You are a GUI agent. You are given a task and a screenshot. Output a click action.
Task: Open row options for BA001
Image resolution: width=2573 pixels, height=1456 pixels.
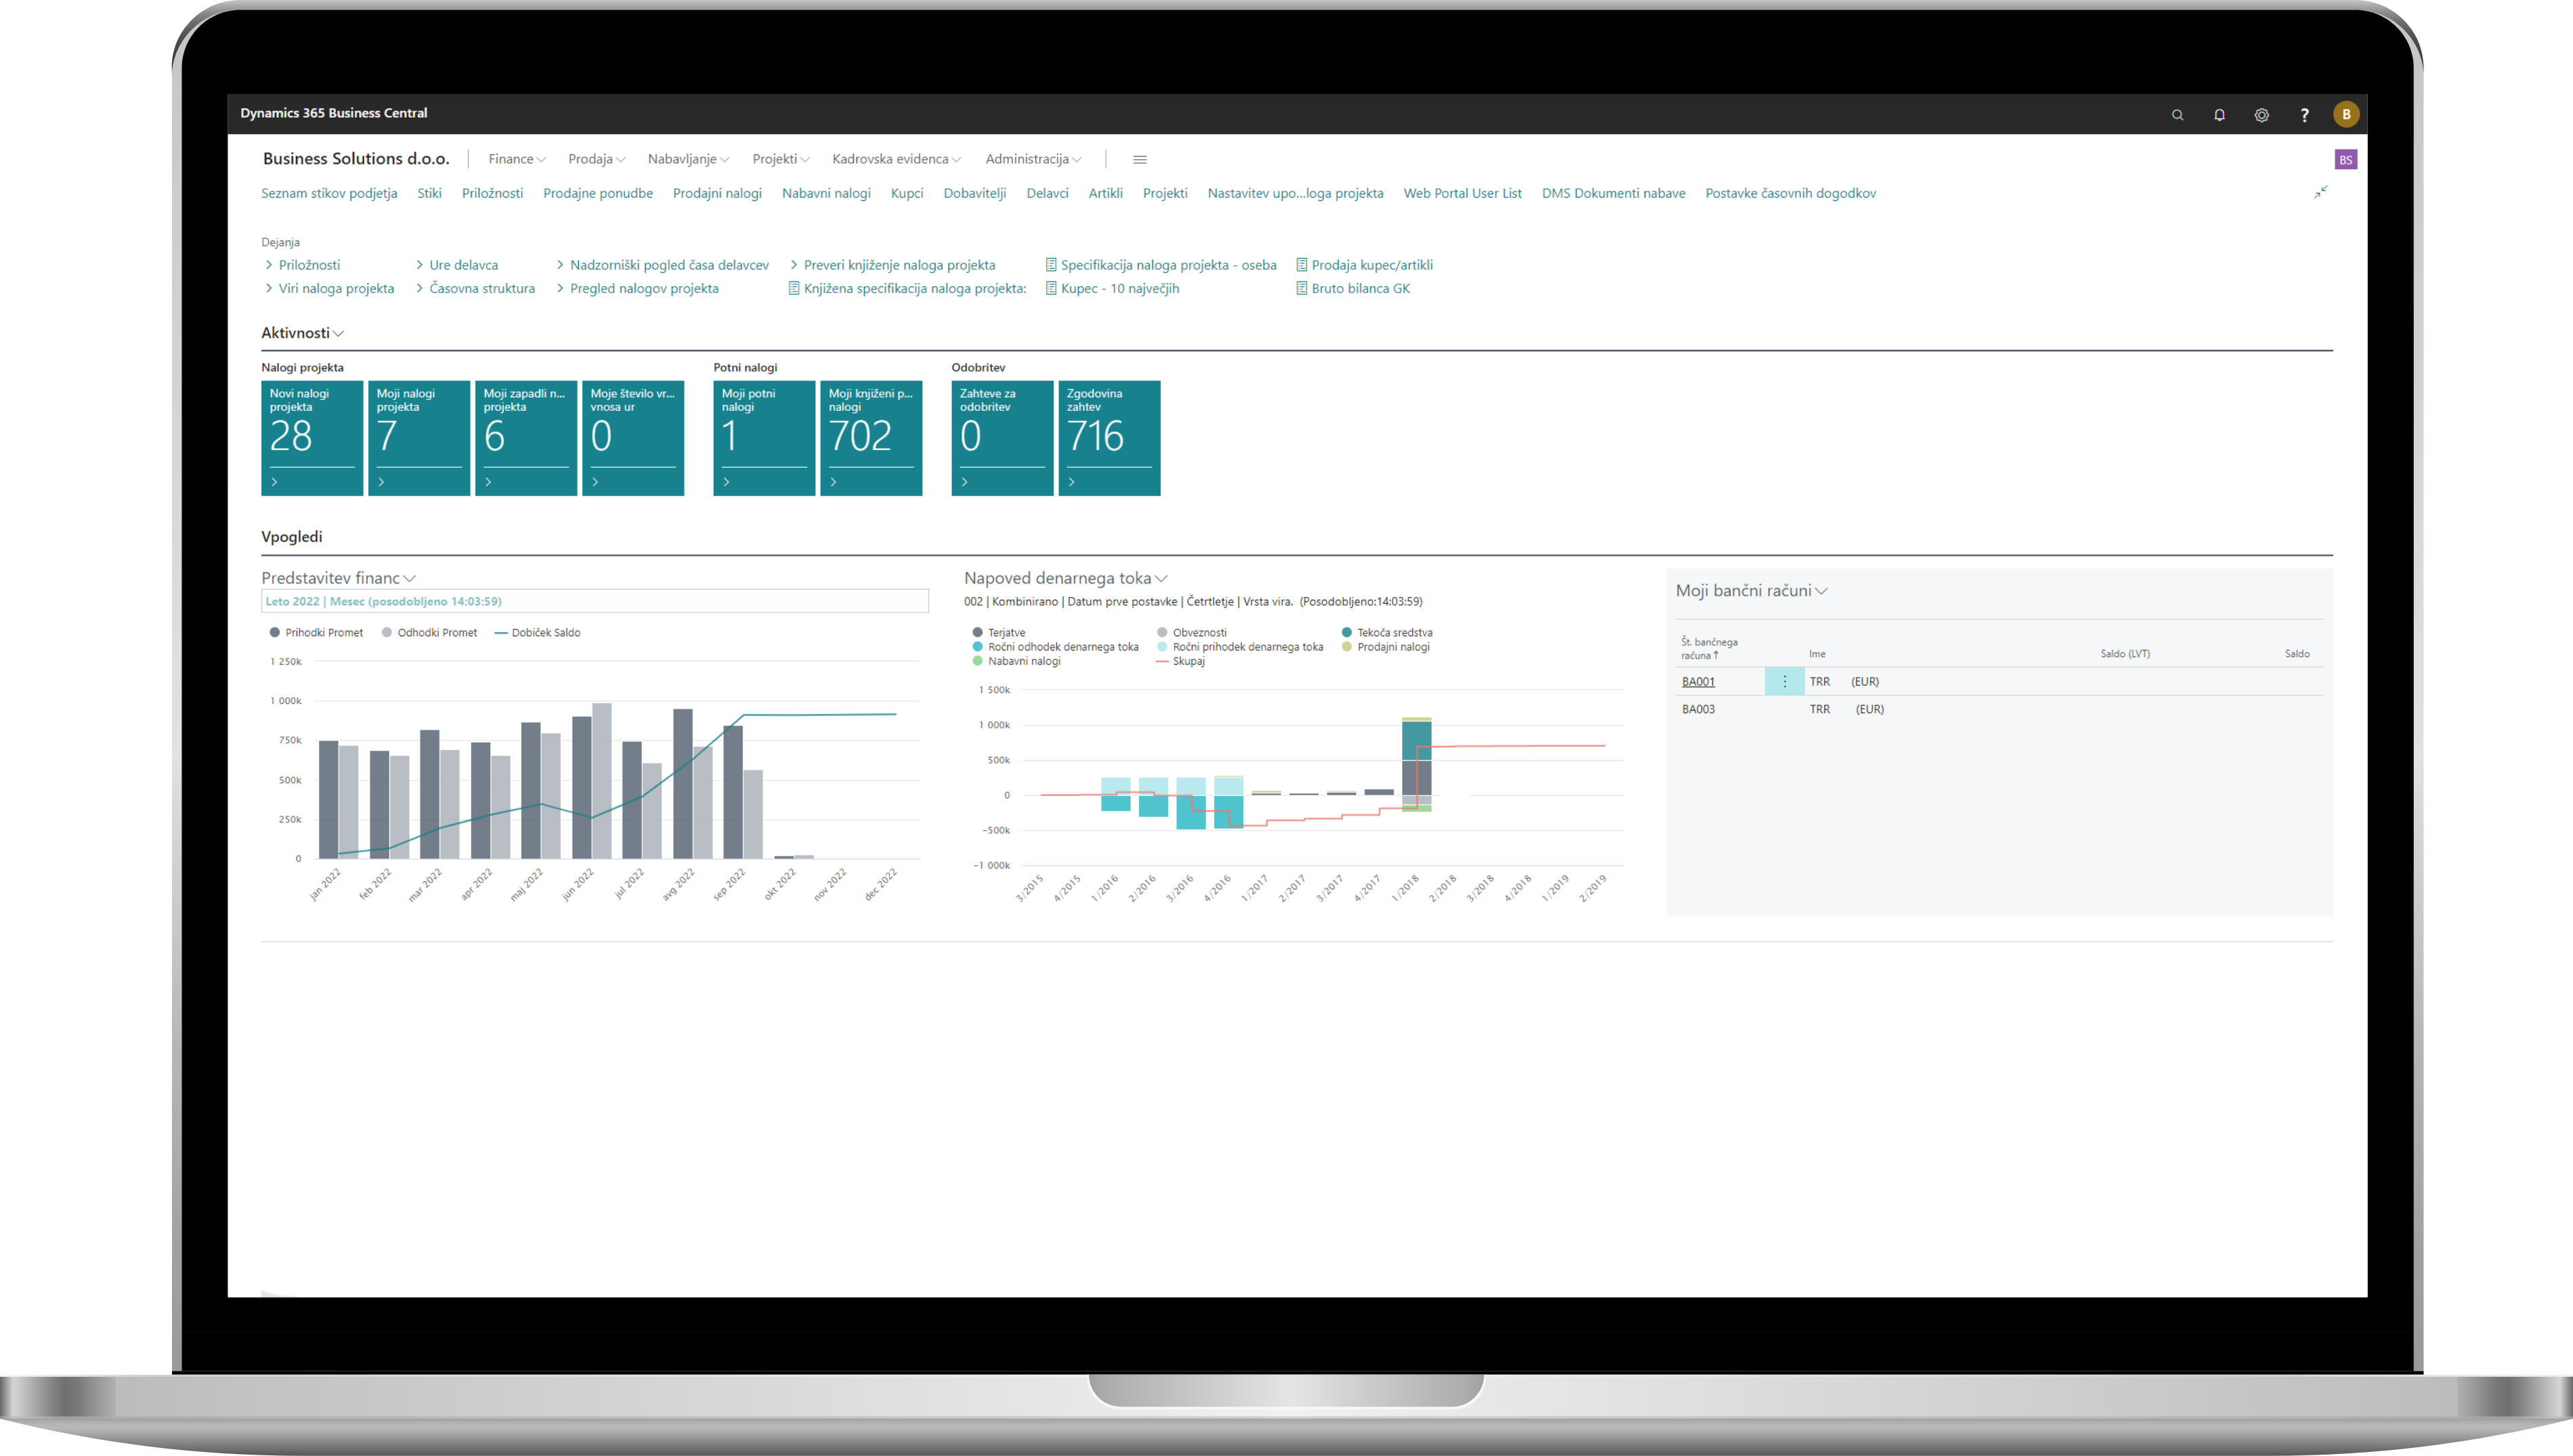tap(1784, 681)
